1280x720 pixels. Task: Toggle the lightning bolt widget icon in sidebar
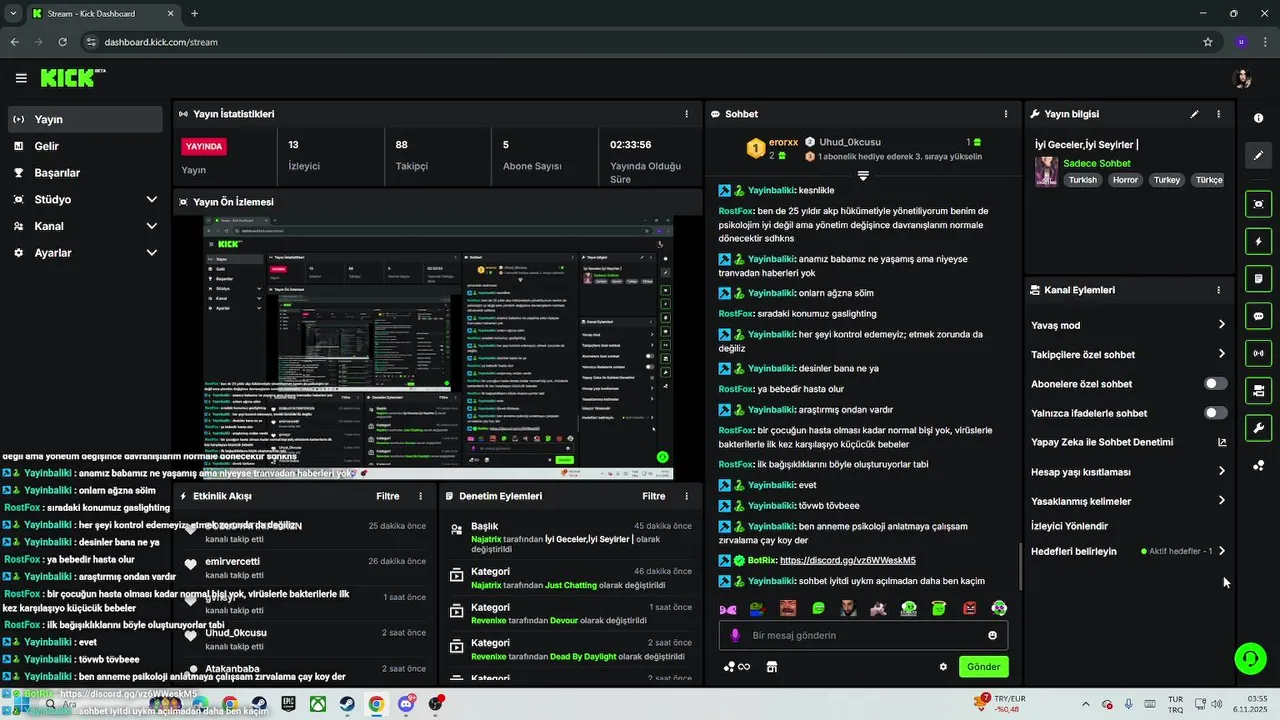pyautogui.click(x=1258, y=241)
